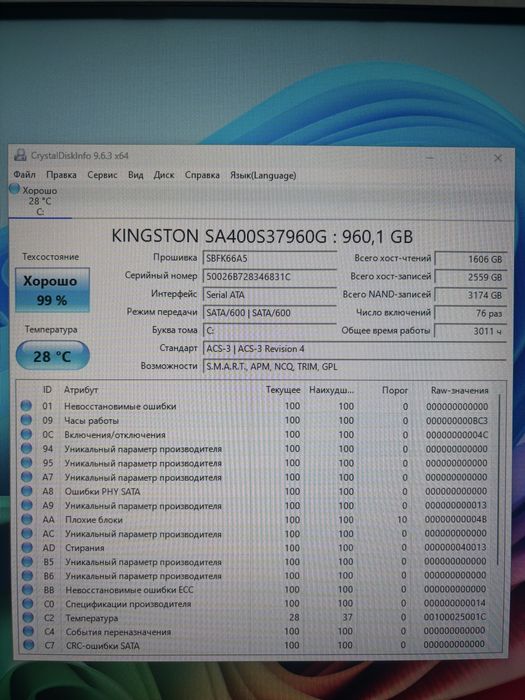The width and height of the screenshot is (525, 700).
Task: Click the status icon for attribute A7
Action: 27,477
